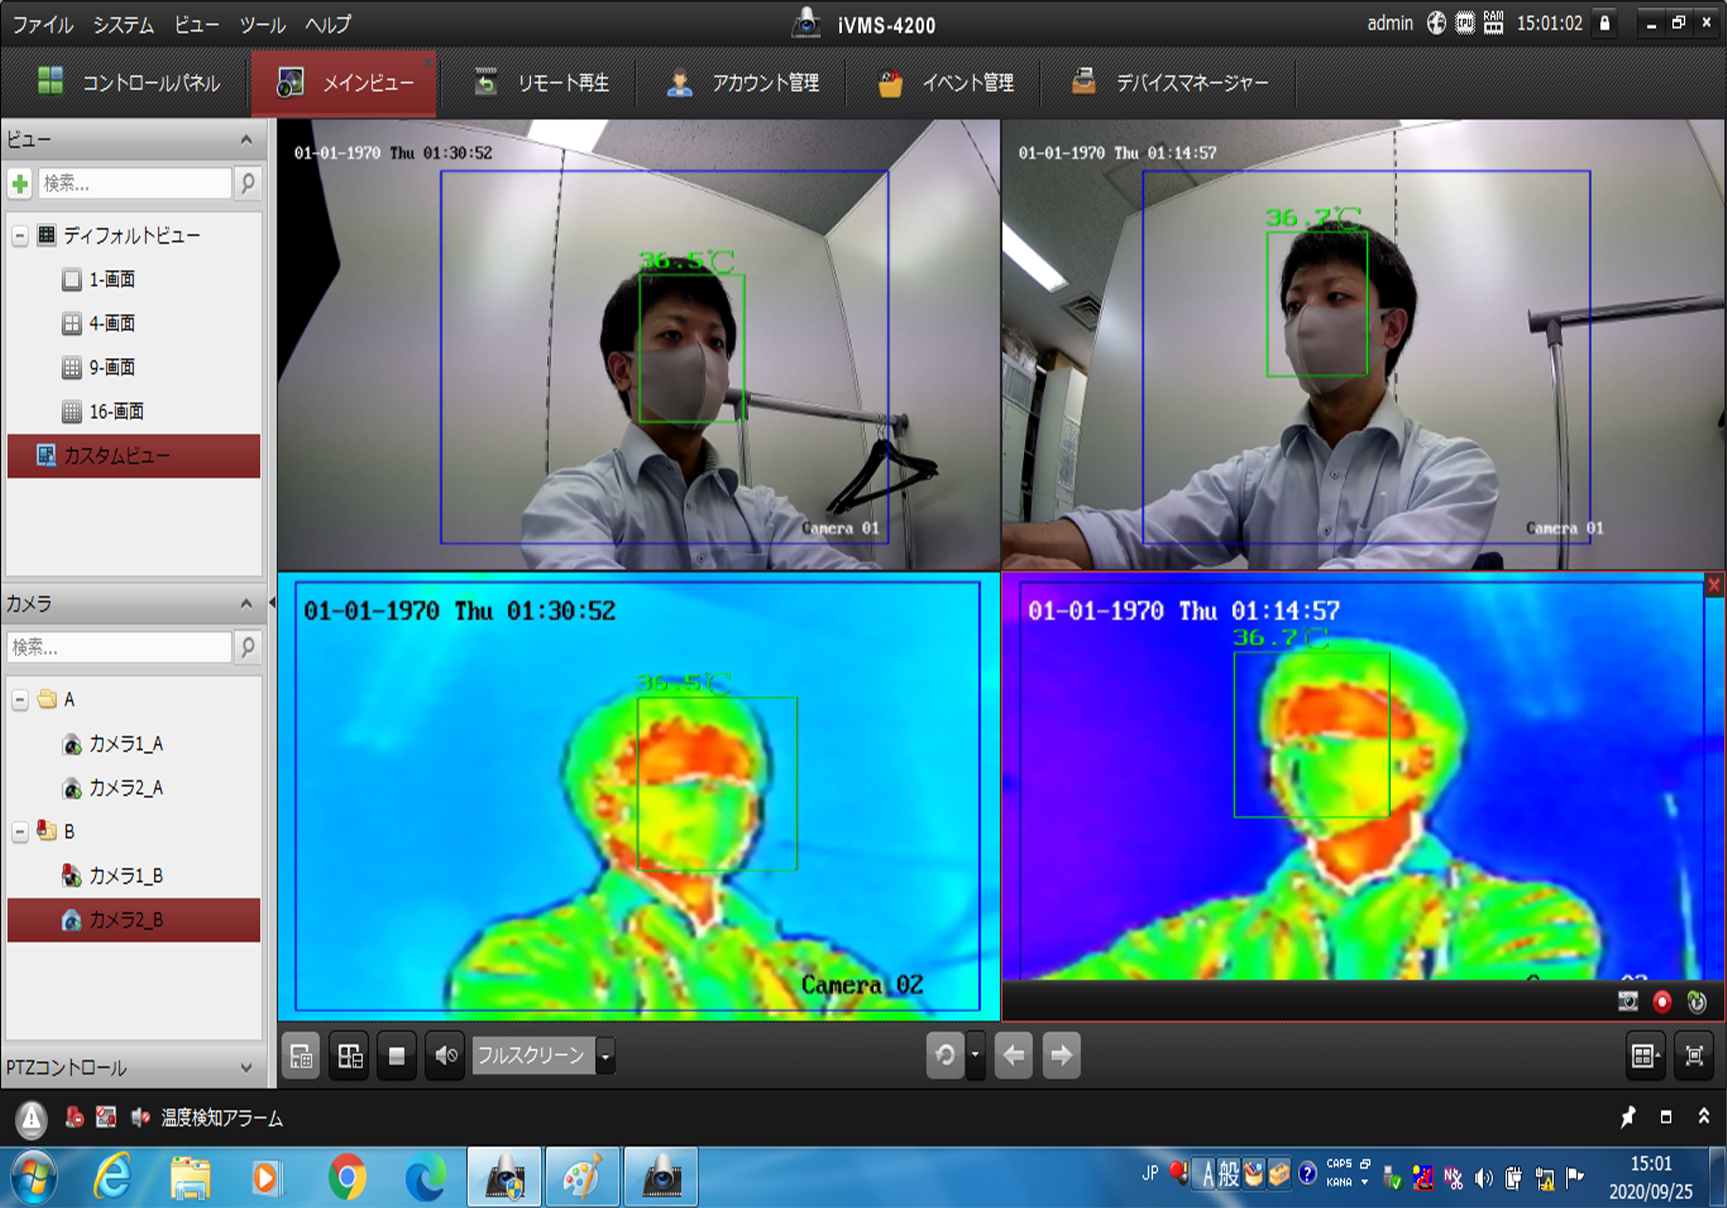This screenshot has height=1208, width=1727.
Task: Pin the alarm panel with pushpin icon
Action: (1628, 1117)
